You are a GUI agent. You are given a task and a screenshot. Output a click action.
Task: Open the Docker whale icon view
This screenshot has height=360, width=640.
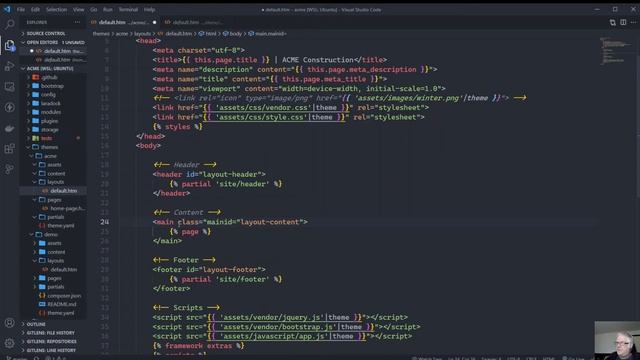pyautogui.click(x=9, y=128)
